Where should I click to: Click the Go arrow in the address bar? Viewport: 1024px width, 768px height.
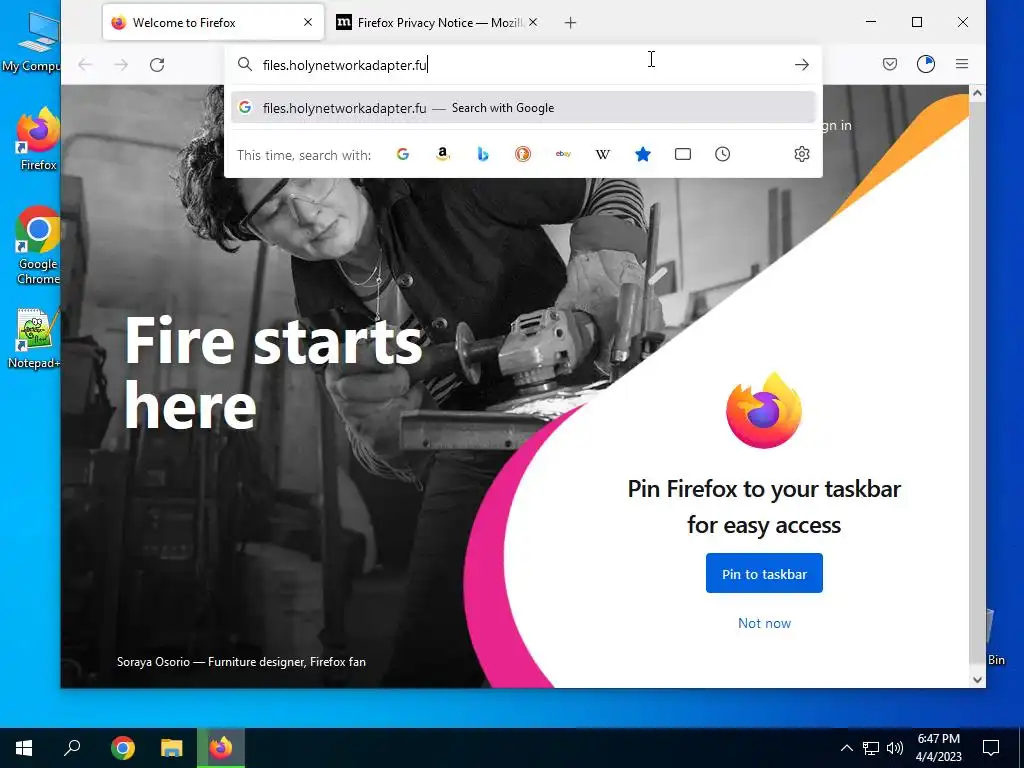tap(801, 65)
